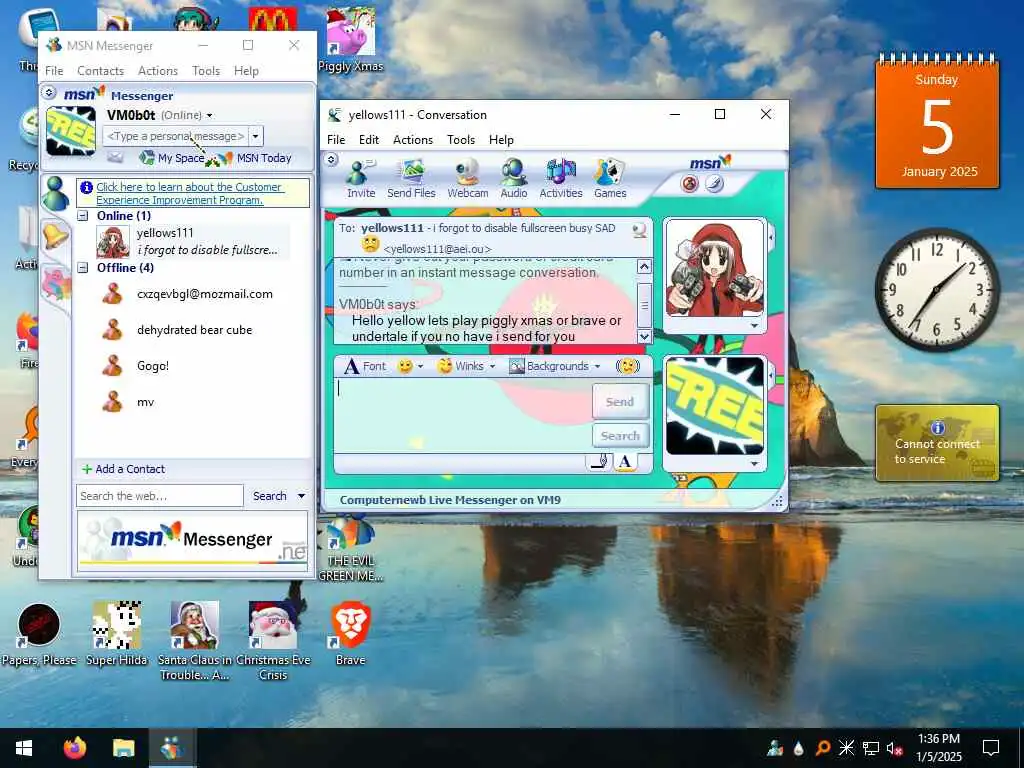Switch to text typing mode A icon

(625, 462)
